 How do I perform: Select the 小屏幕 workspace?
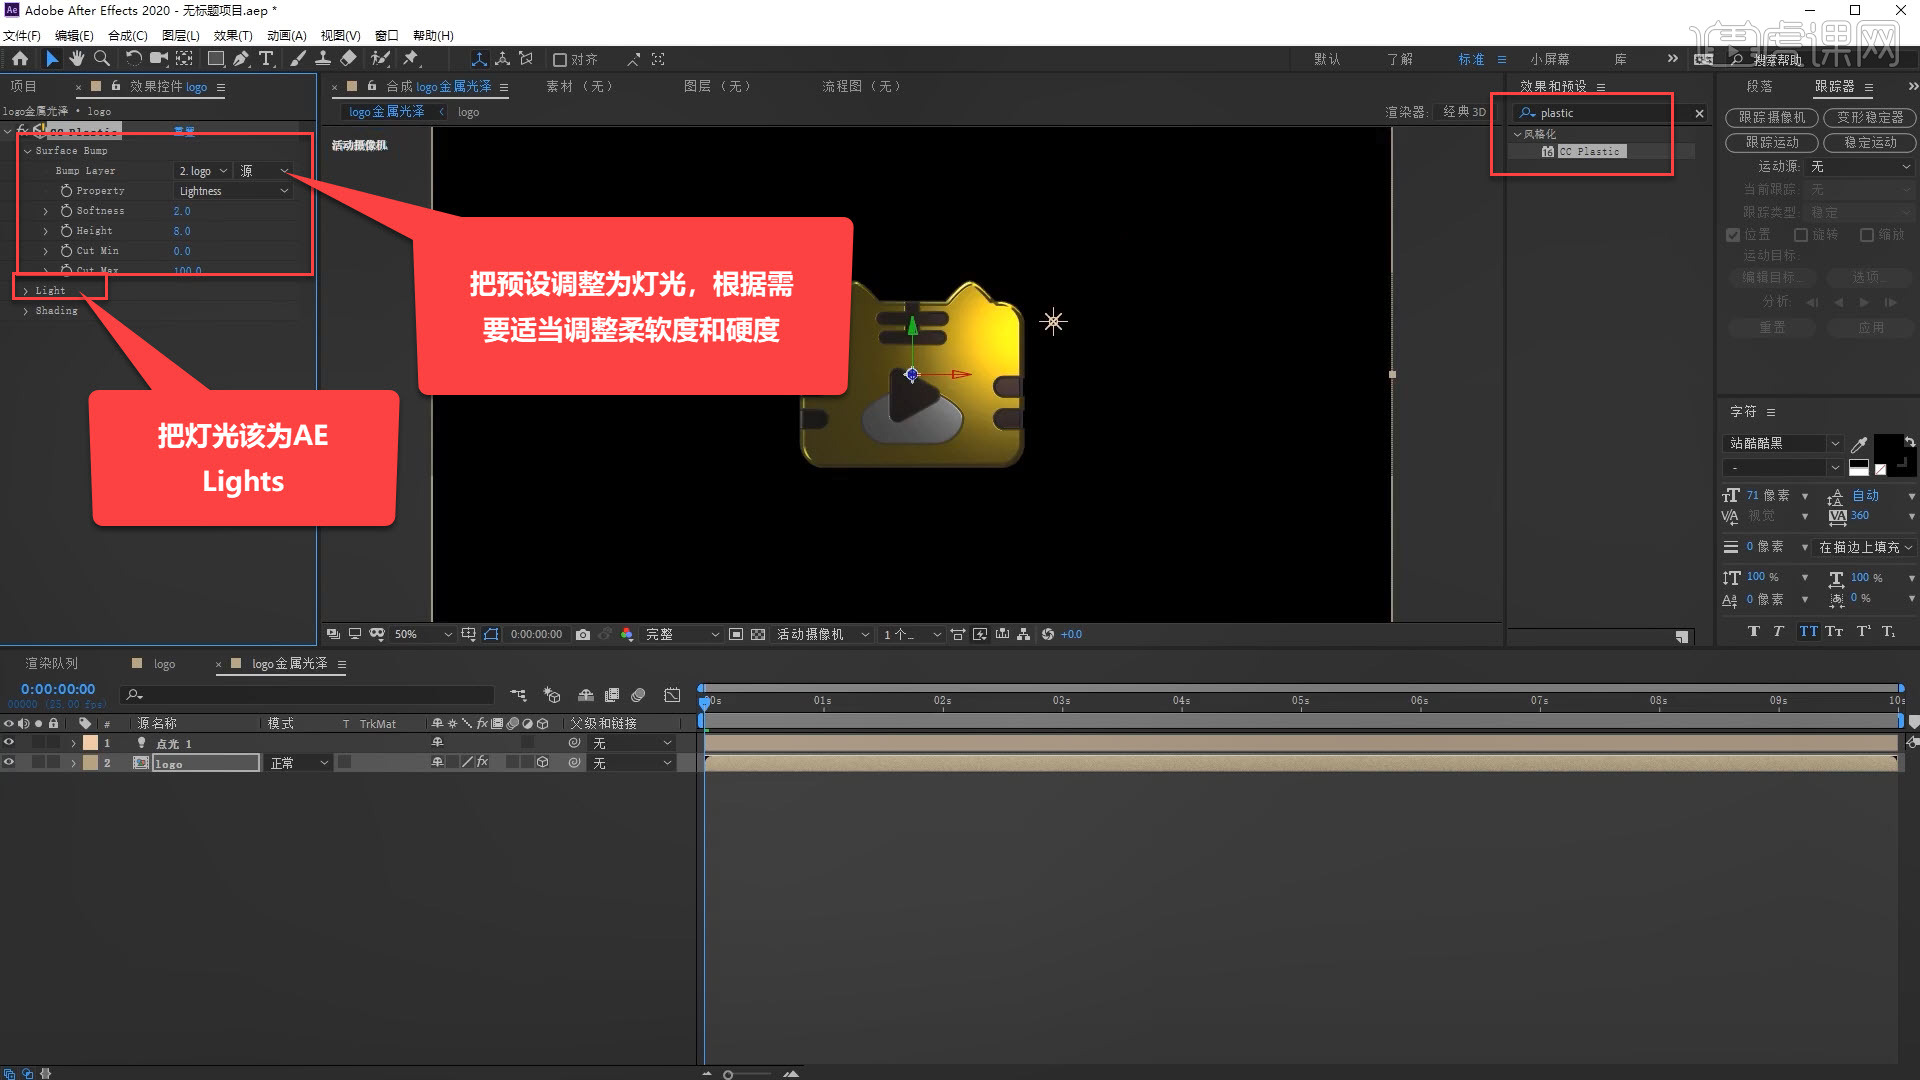(x=1550, y=59)
